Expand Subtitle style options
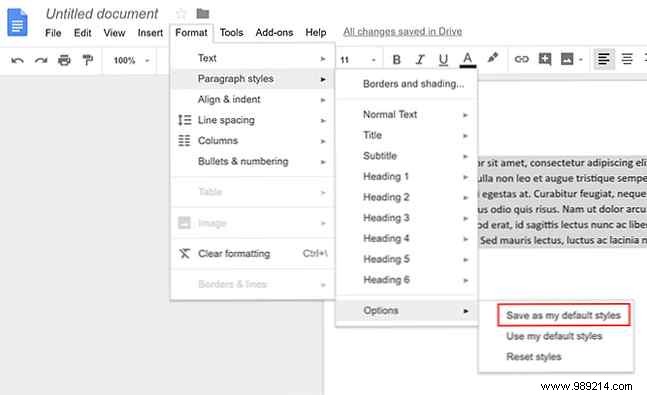This screenshot has height=395, width=647. tap(407, 156)
